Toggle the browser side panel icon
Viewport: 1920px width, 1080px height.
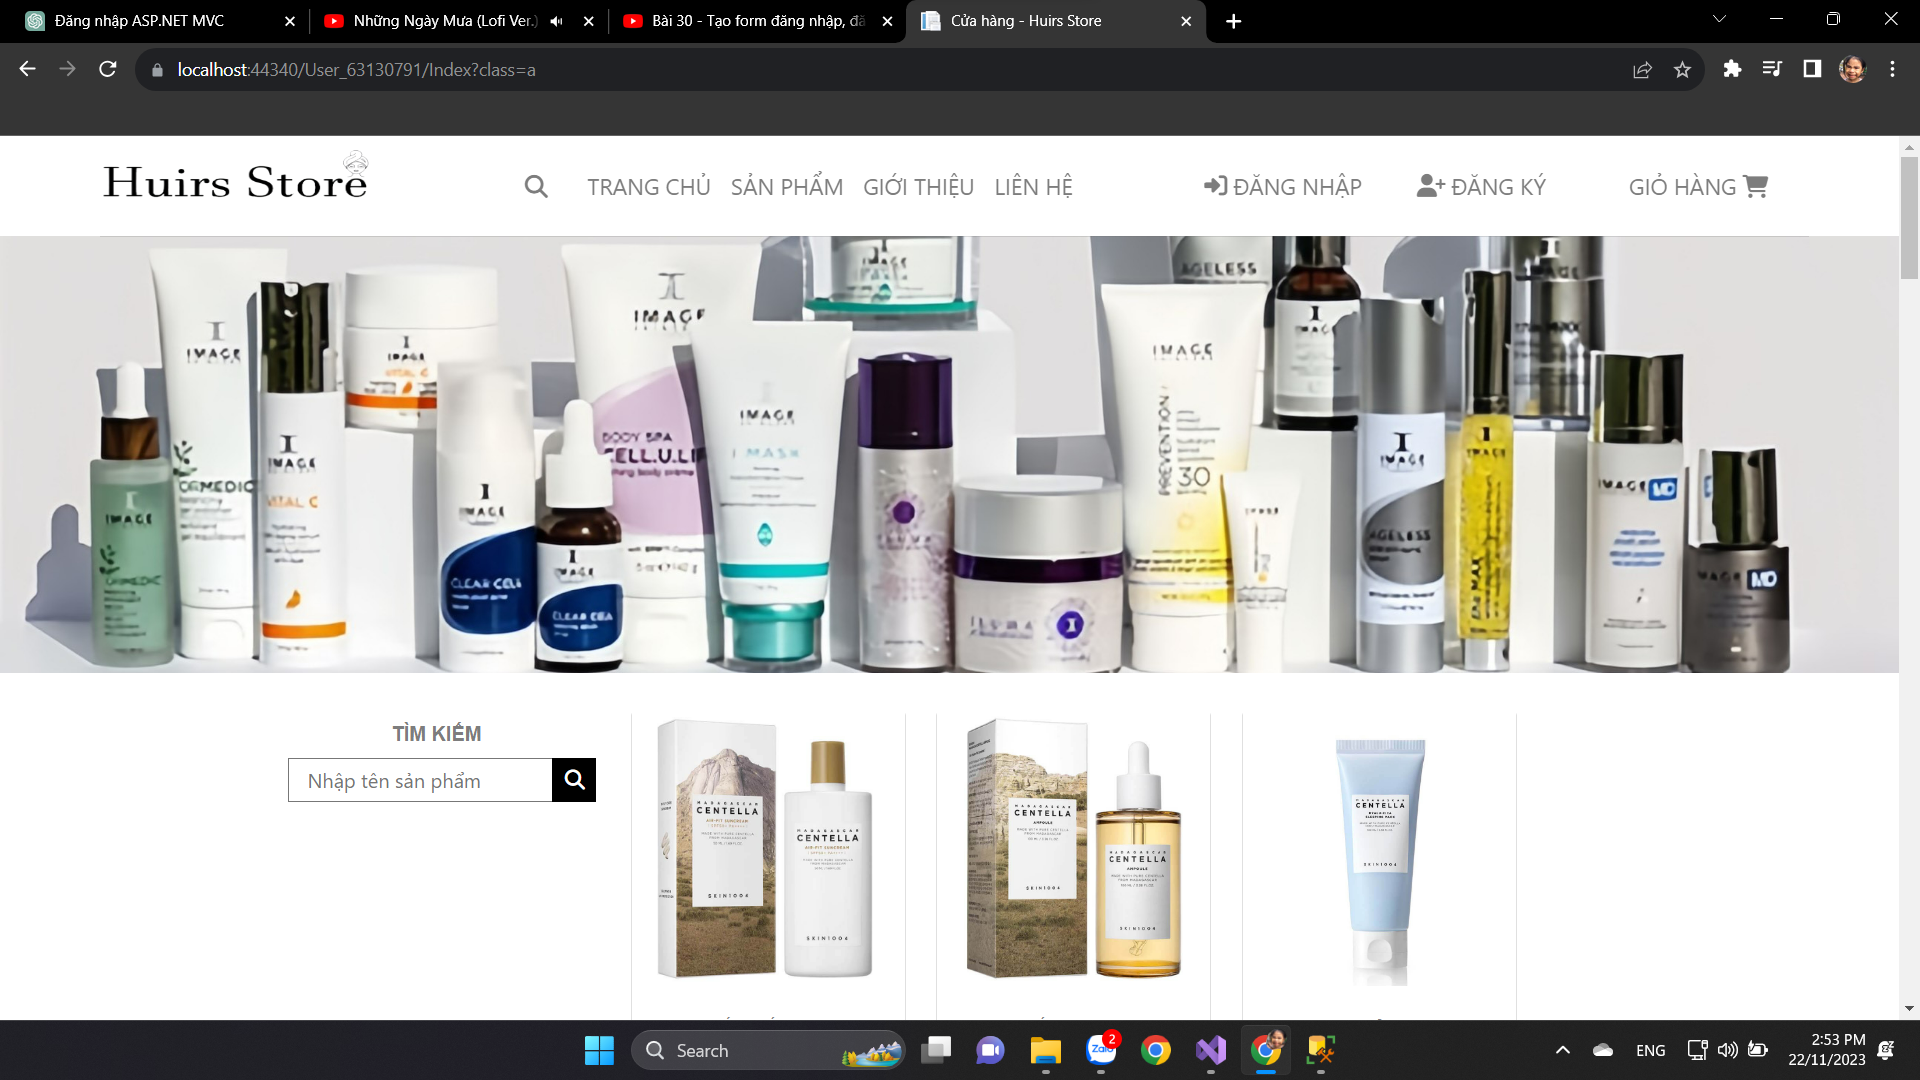(x=1812, y=69)
